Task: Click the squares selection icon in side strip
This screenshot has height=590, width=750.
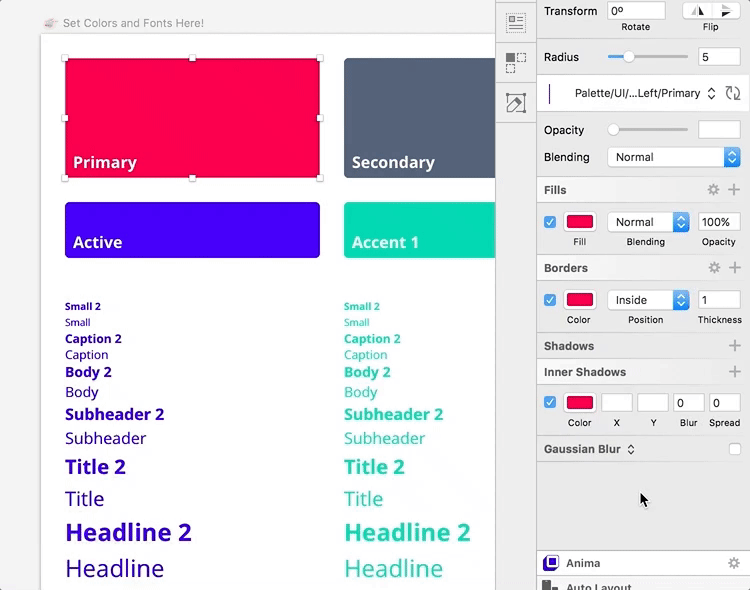Action: (x=516, y=63)
